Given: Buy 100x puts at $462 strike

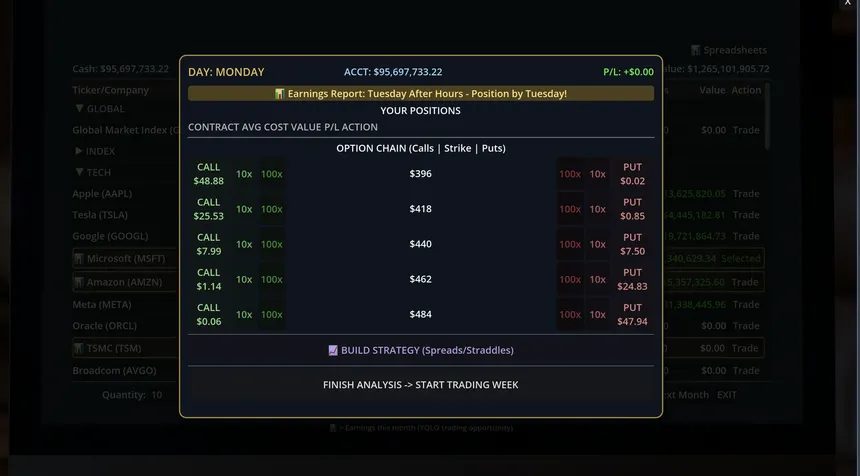Looking at the screenshot, I should pos(570,279).
